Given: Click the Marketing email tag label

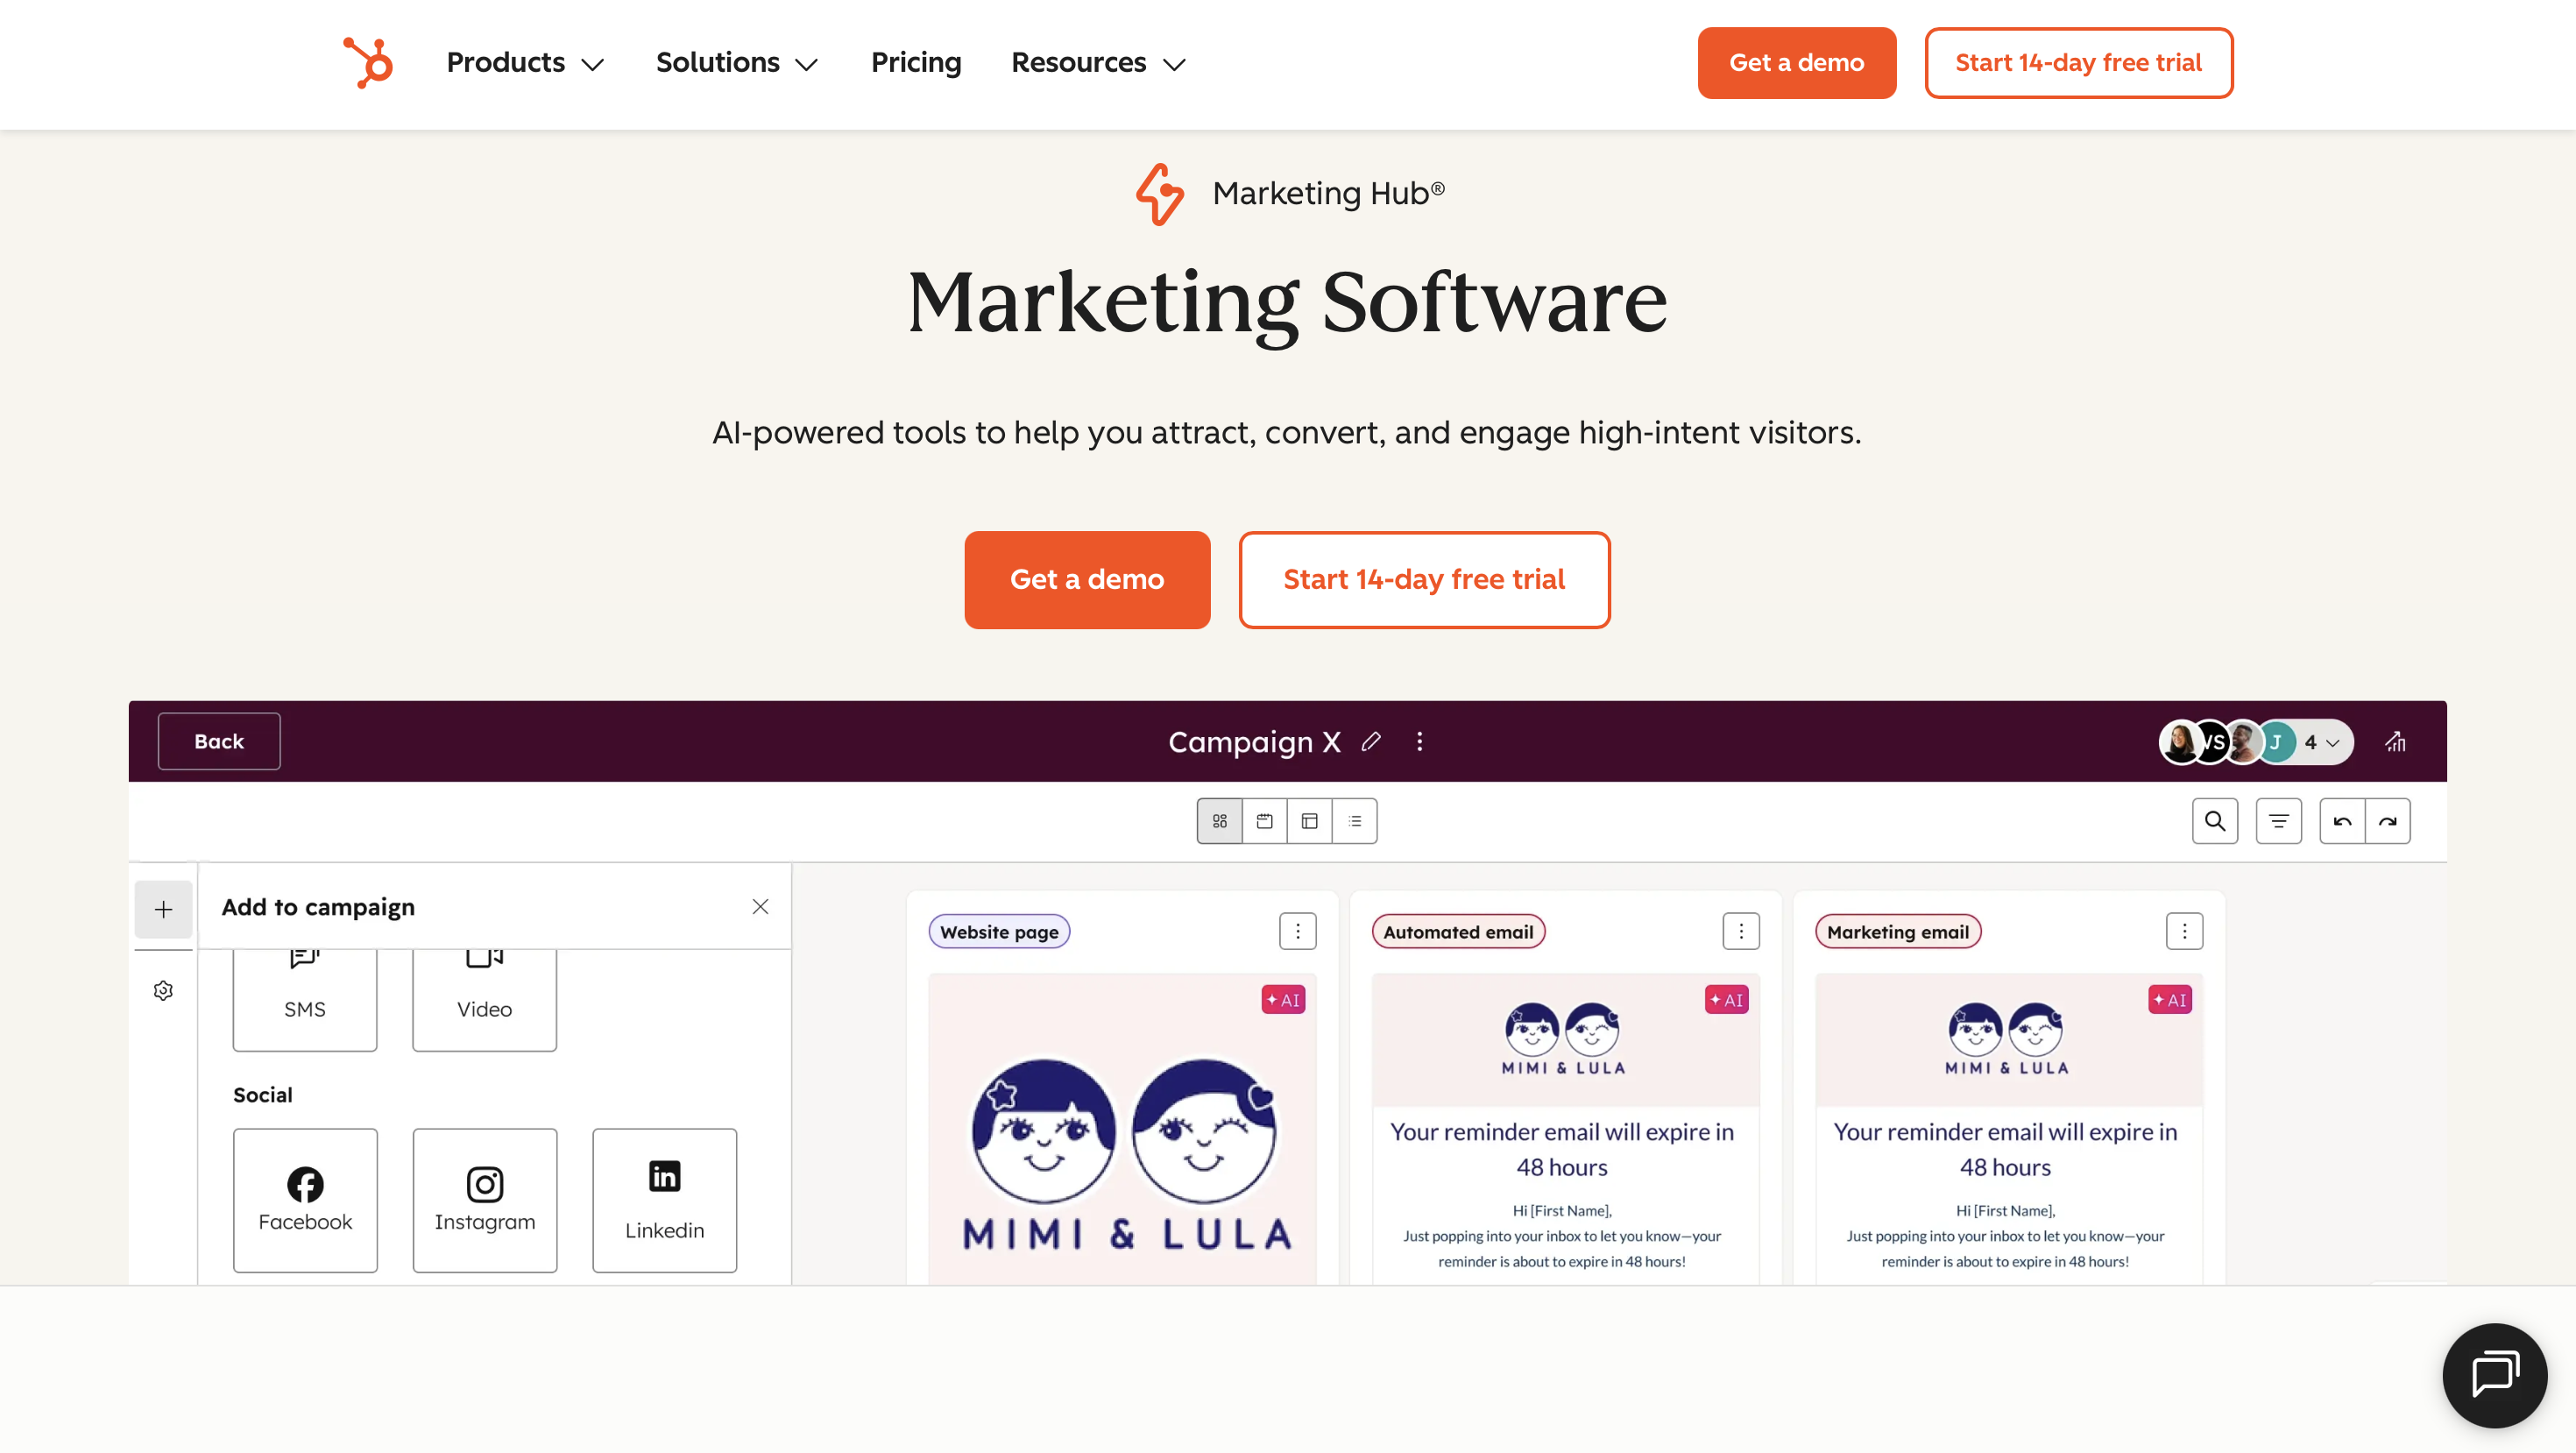Looking at the screenshot, I should point(1898,932).
